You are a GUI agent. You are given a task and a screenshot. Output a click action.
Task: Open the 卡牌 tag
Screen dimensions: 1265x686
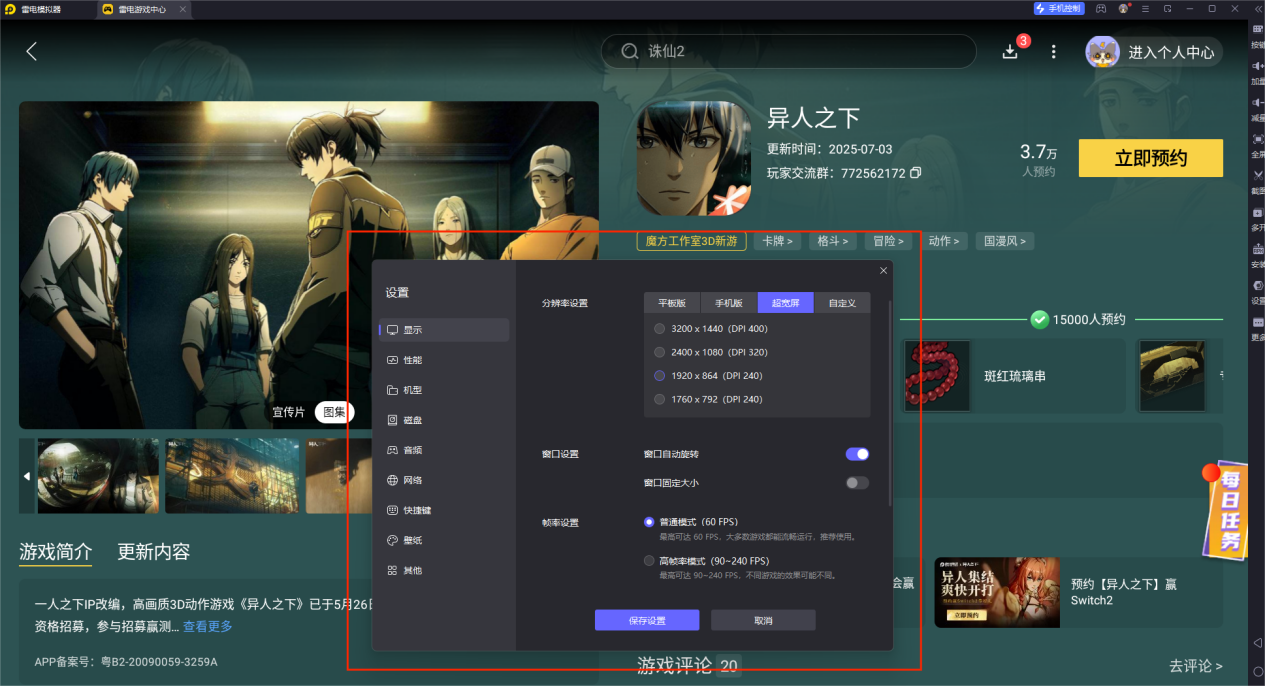tap(778, 241)
